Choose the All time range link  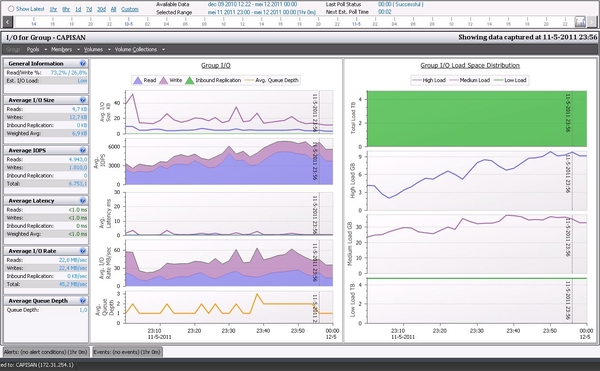point(113,9)
